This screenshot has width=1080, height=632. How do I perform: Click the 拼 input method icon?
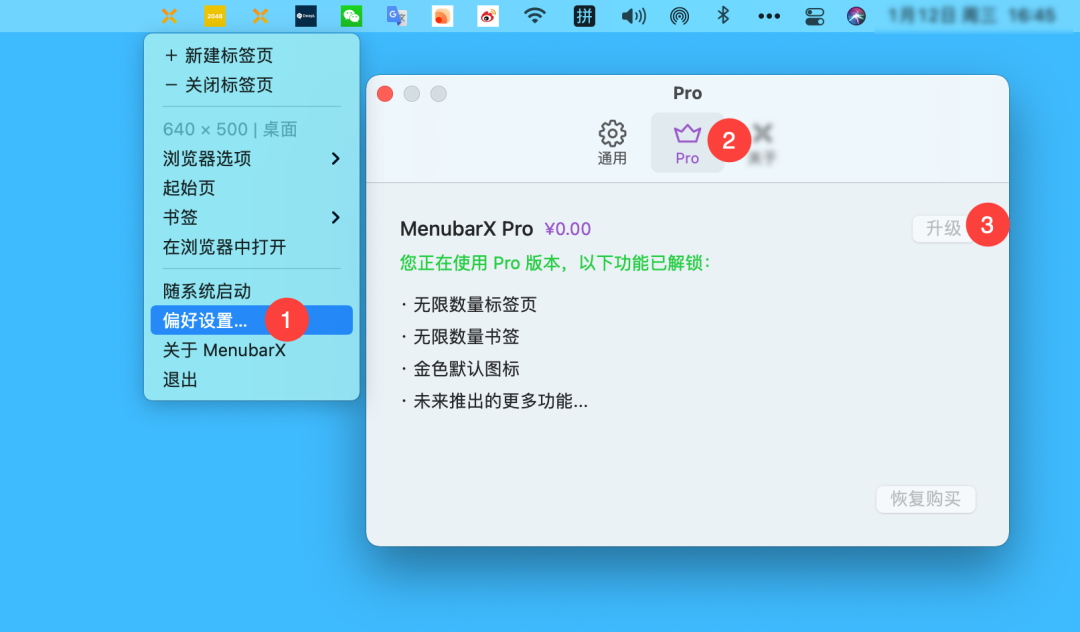pyautogui.click(x=584, y=16)
